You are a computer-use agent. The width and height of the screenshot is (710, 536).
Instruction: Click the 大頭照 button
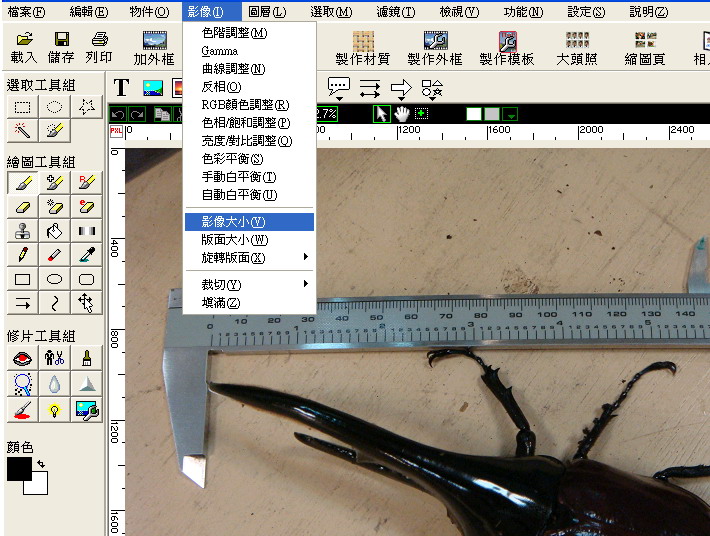tap(576, 47)
